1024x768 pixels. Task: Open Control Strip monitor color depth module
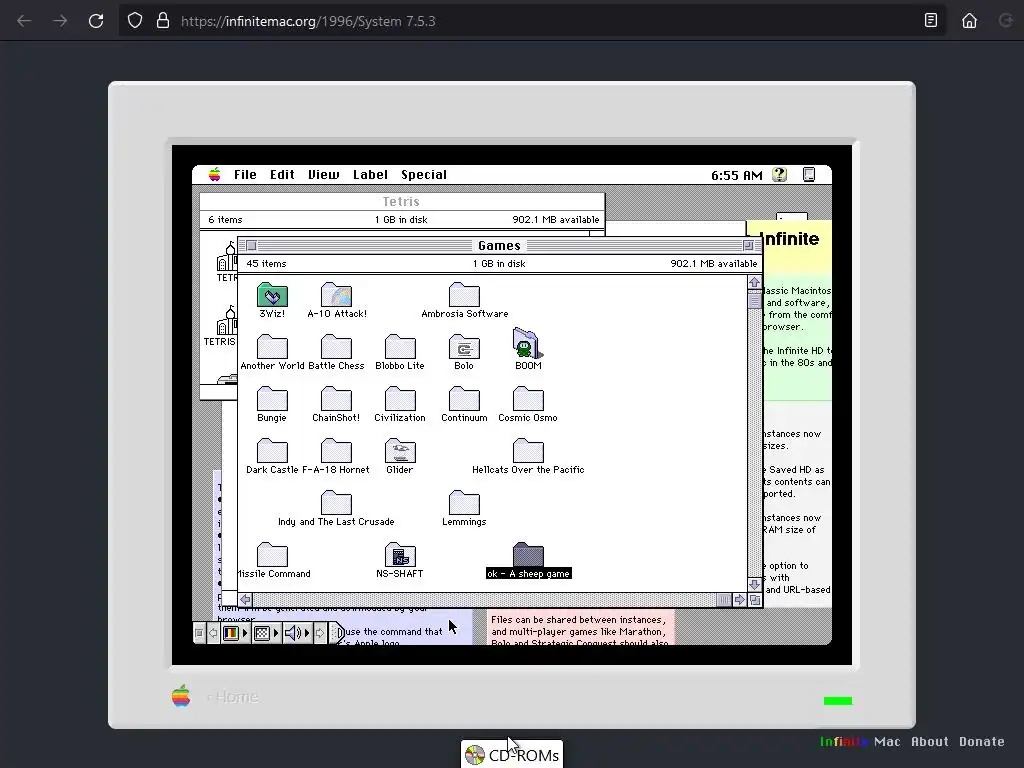click(235, 633)
